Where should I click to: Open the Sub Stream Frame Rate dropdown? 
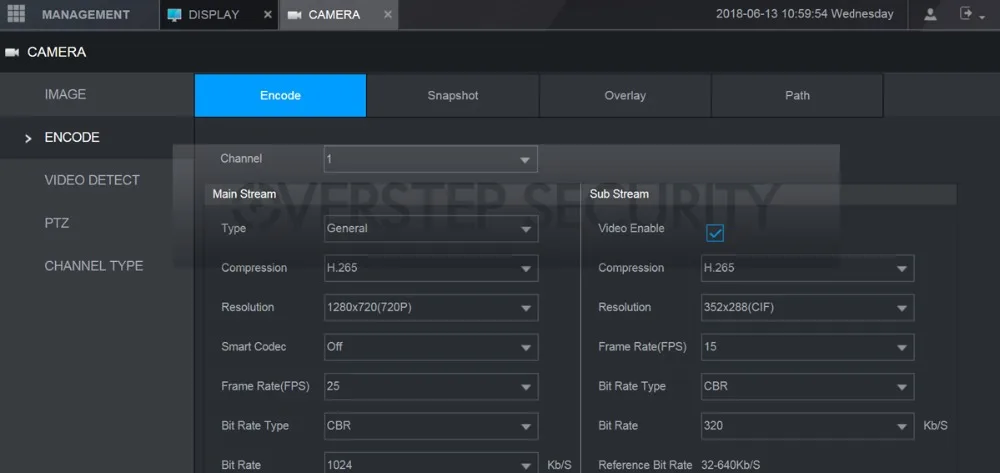pos(807,347)
